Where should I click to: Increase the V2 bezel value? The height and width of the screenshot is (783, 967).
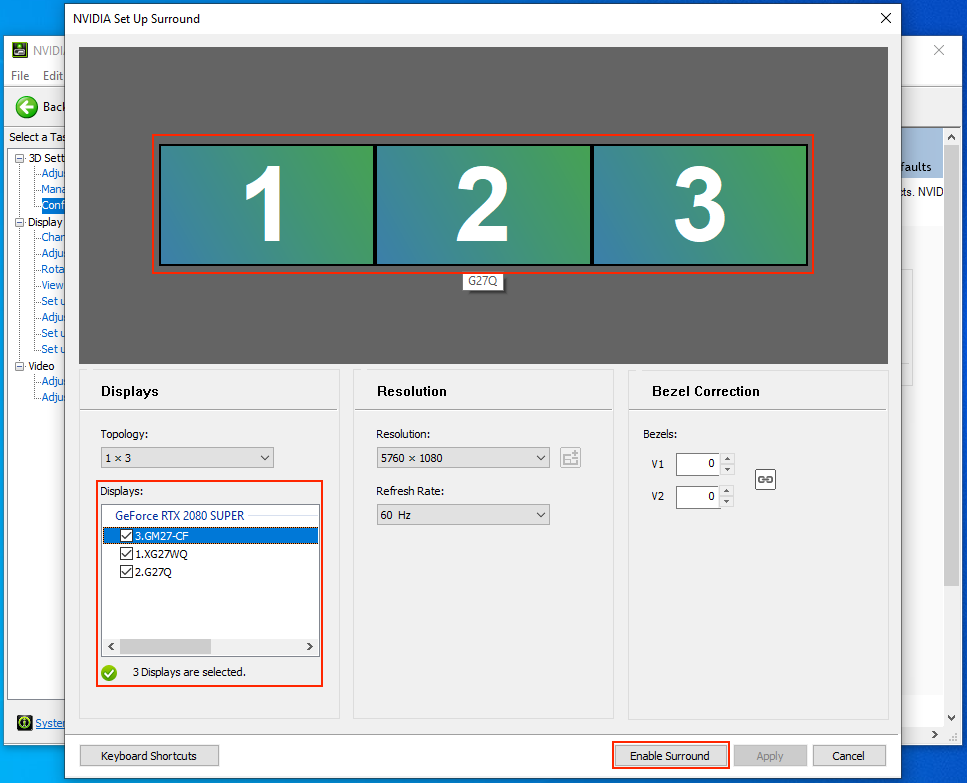(728, 491)
